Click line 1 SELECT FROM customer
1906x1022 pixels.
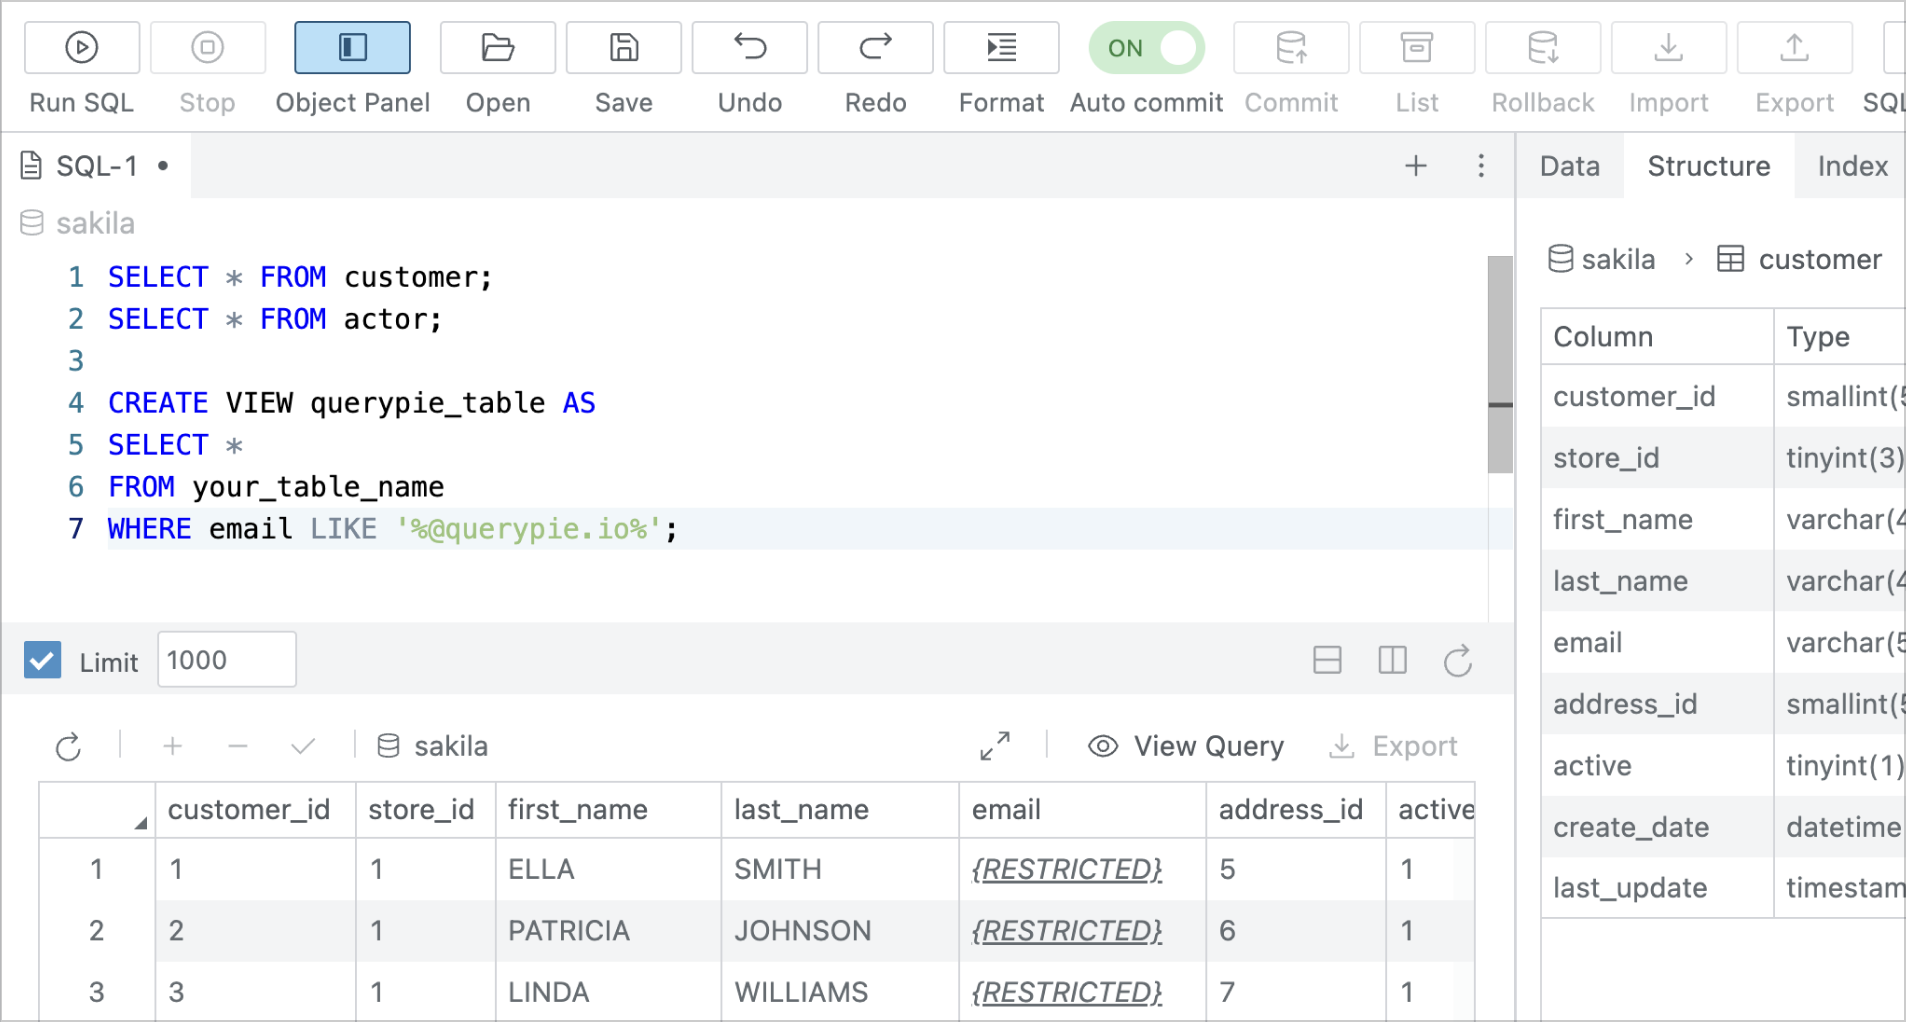(x=300, y=277)
